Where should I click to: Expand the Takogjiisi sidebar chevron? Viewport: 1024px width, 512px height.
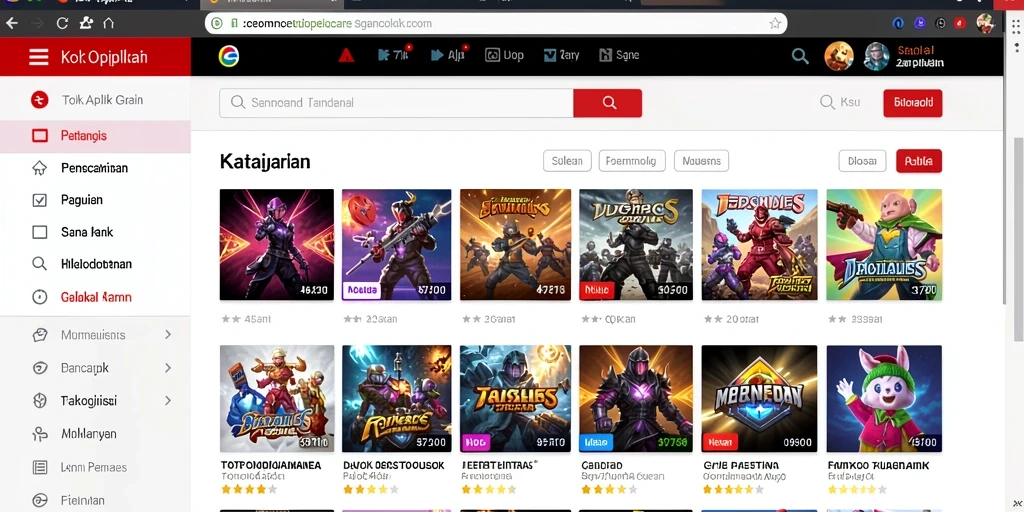(168, 400)
